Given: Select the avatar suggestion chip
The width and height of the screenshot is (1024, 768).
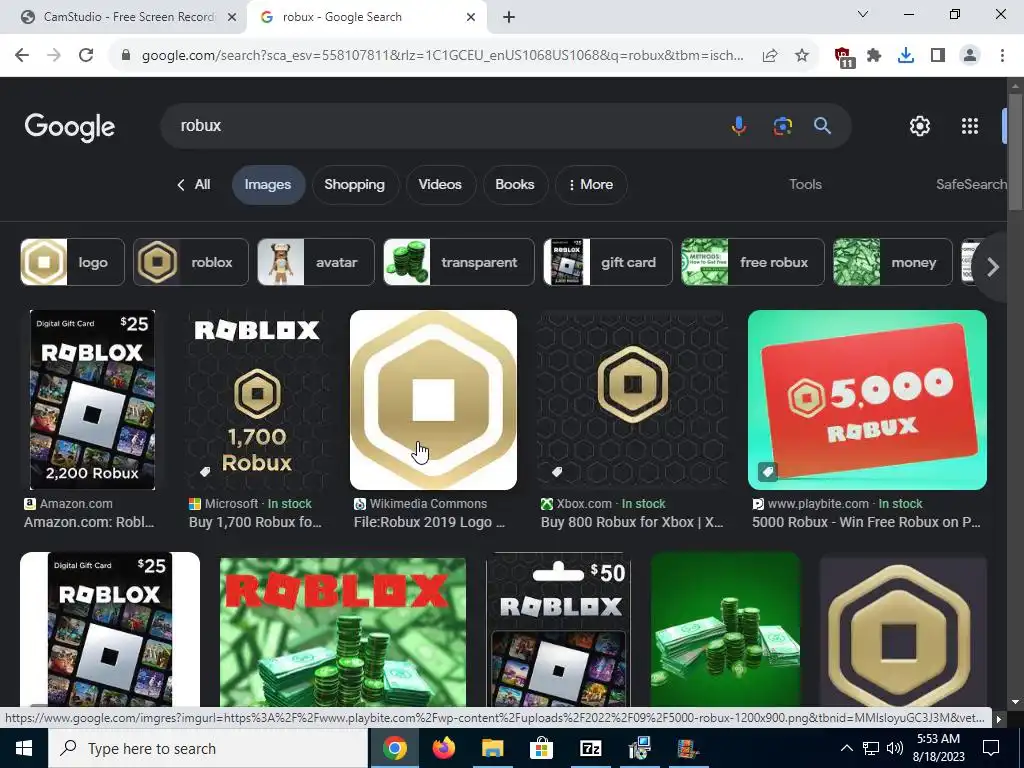Looking at the screenshot, I should coord(316,262).
